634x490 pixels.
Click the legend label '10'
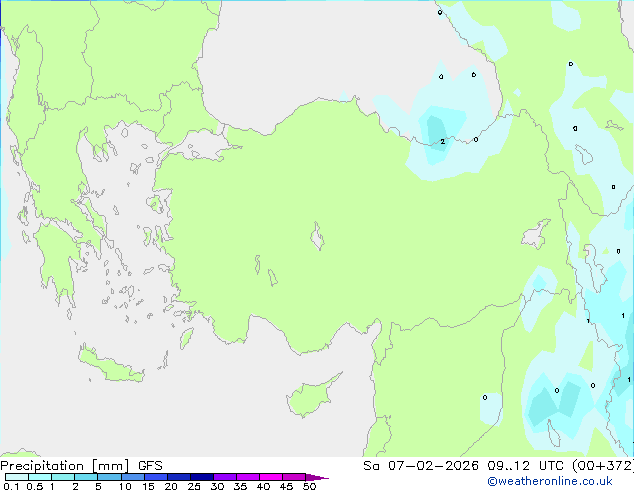[x=125, y=486]
